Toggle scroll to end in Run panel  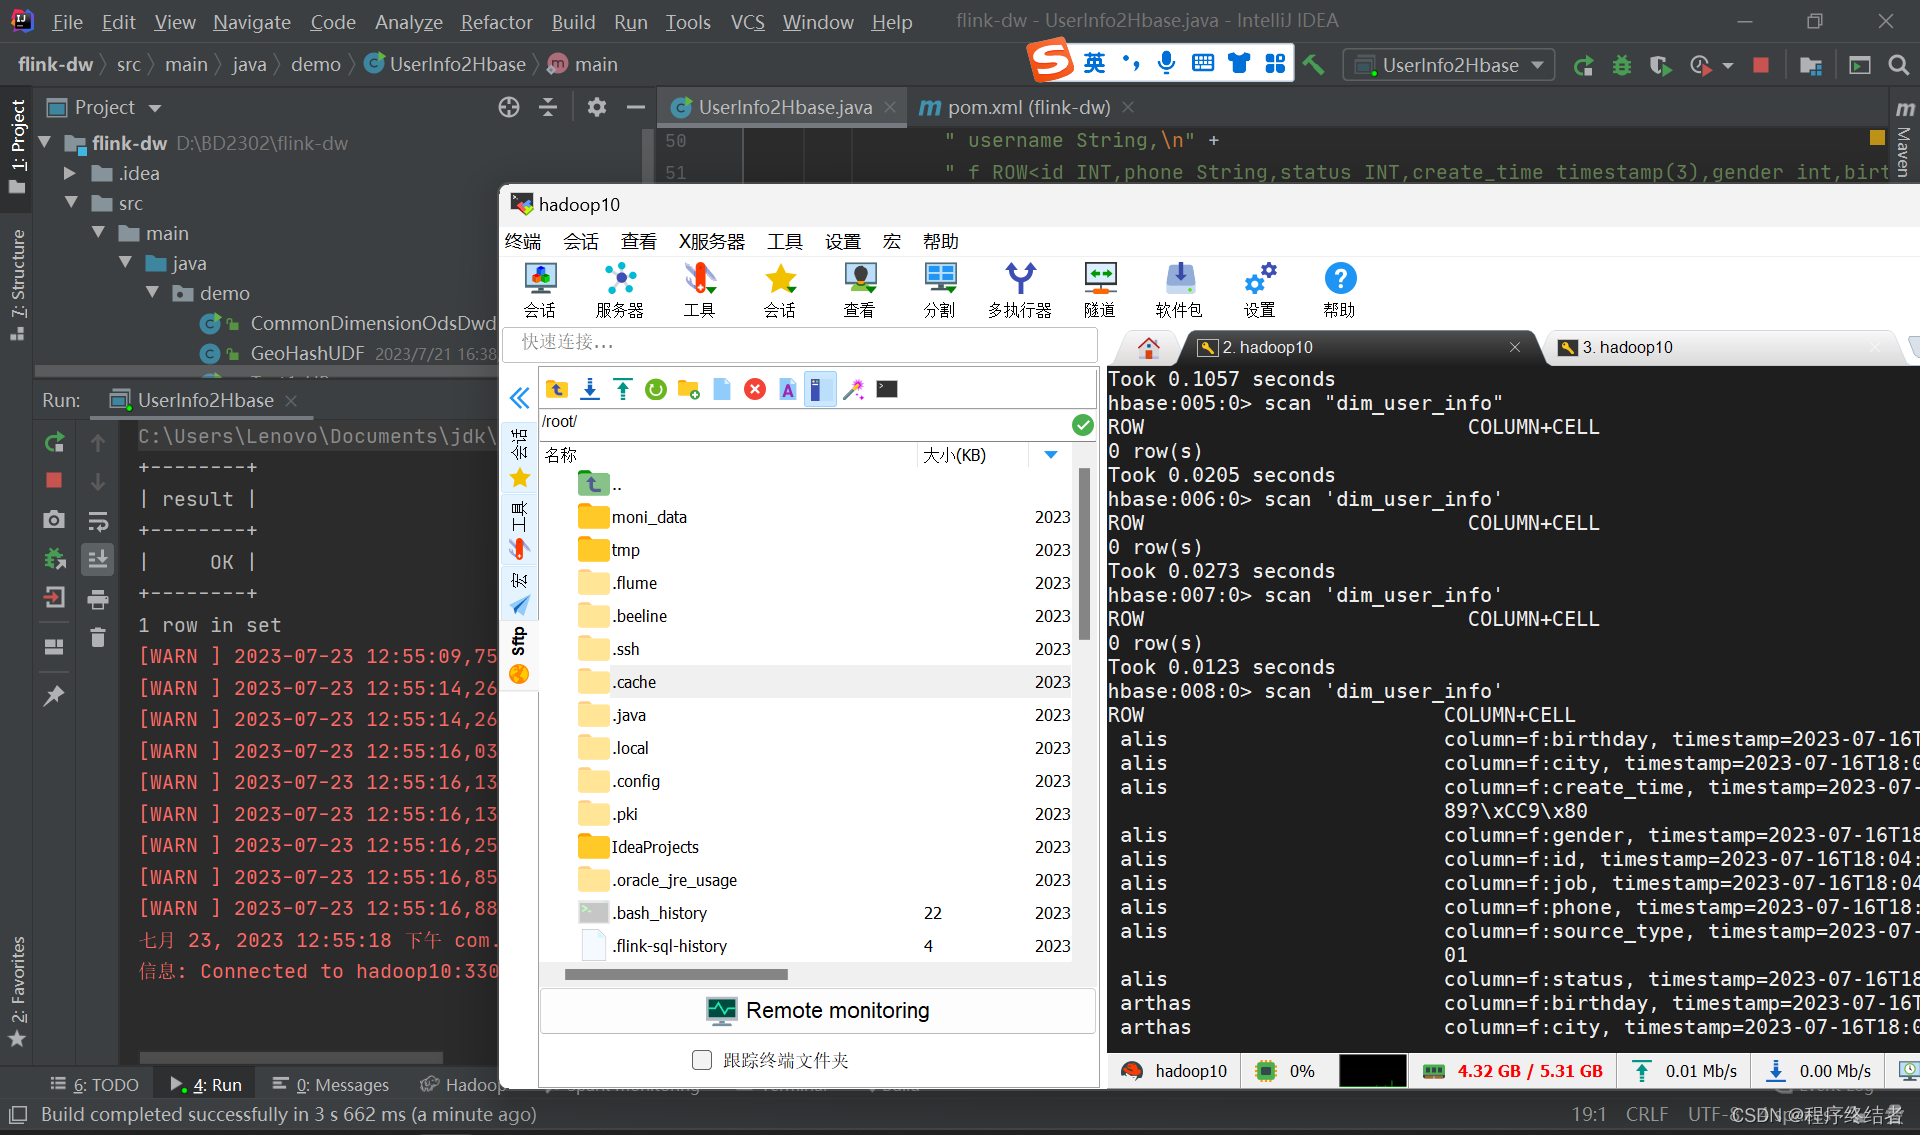click(x=98, y=560)
